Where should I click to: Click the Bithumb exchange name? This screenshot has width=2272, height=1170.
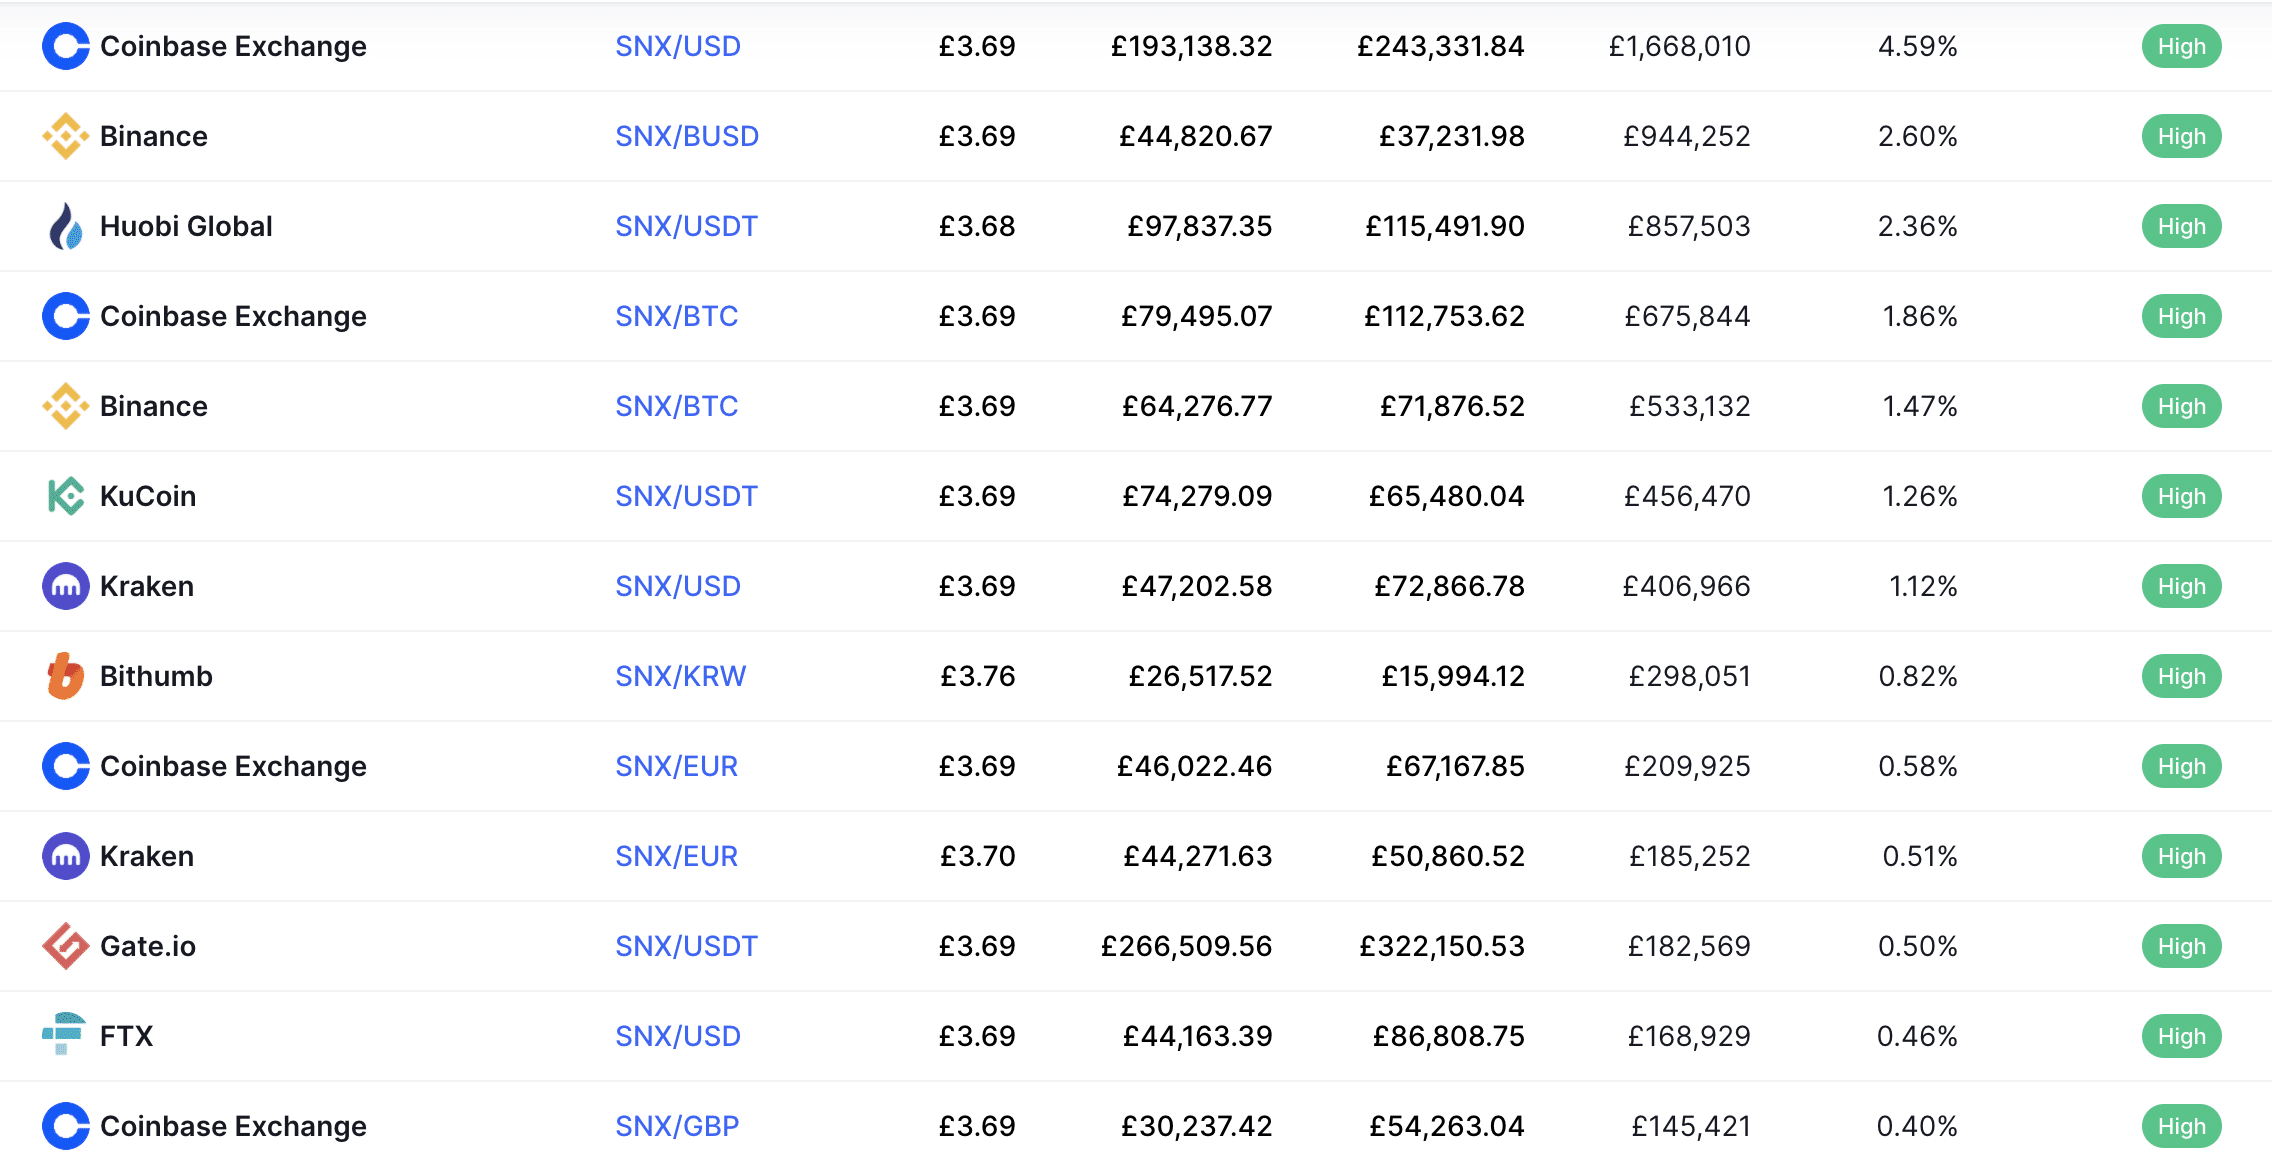156,676
